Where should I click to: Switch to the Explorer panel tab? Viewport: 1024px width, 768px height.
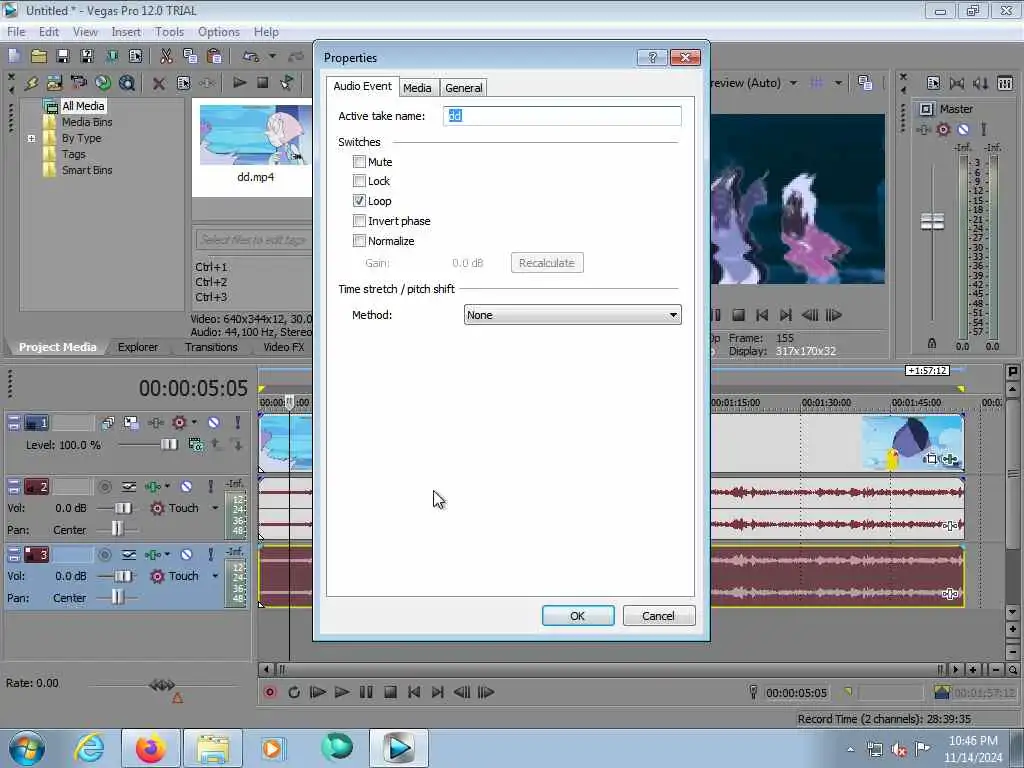point(138,347)
